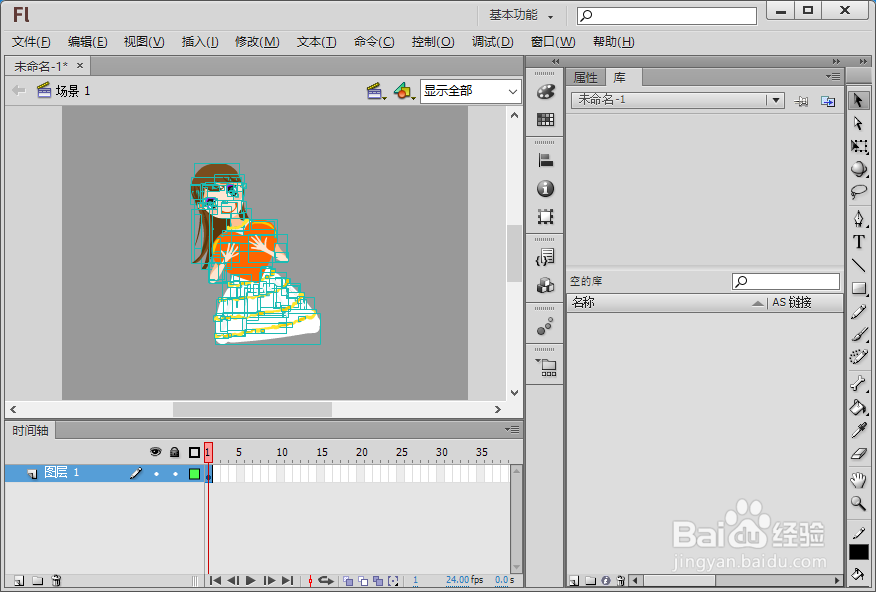This screenshot has width=876, height=592.
Task: Go to first frame button
Action: 215,581
